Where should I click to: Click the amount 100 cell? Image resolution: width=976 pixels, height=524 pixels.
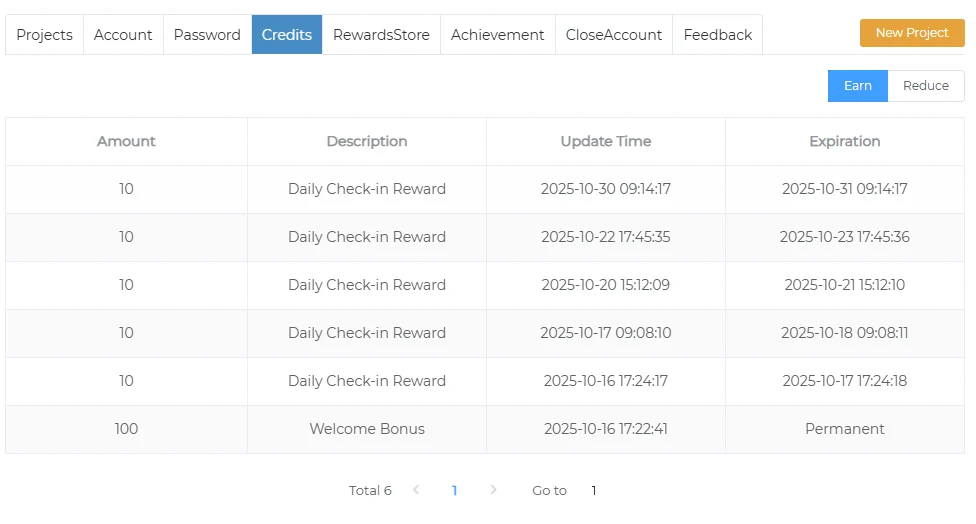coord(126,429)
